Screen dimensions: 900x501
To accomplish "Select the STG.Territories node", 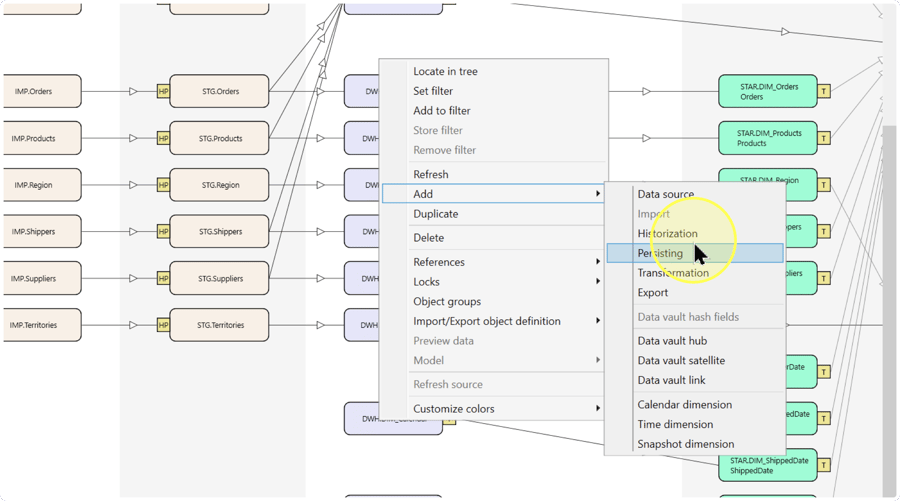I will (219, 325).
